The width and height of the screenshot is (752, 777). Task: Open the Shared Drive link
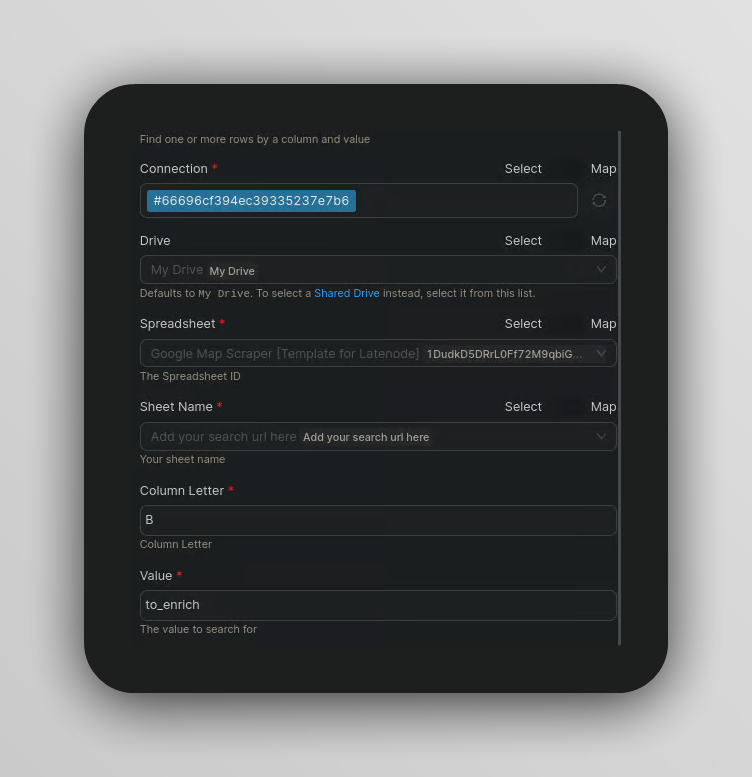pyautogui.click(x=347, y=293)
